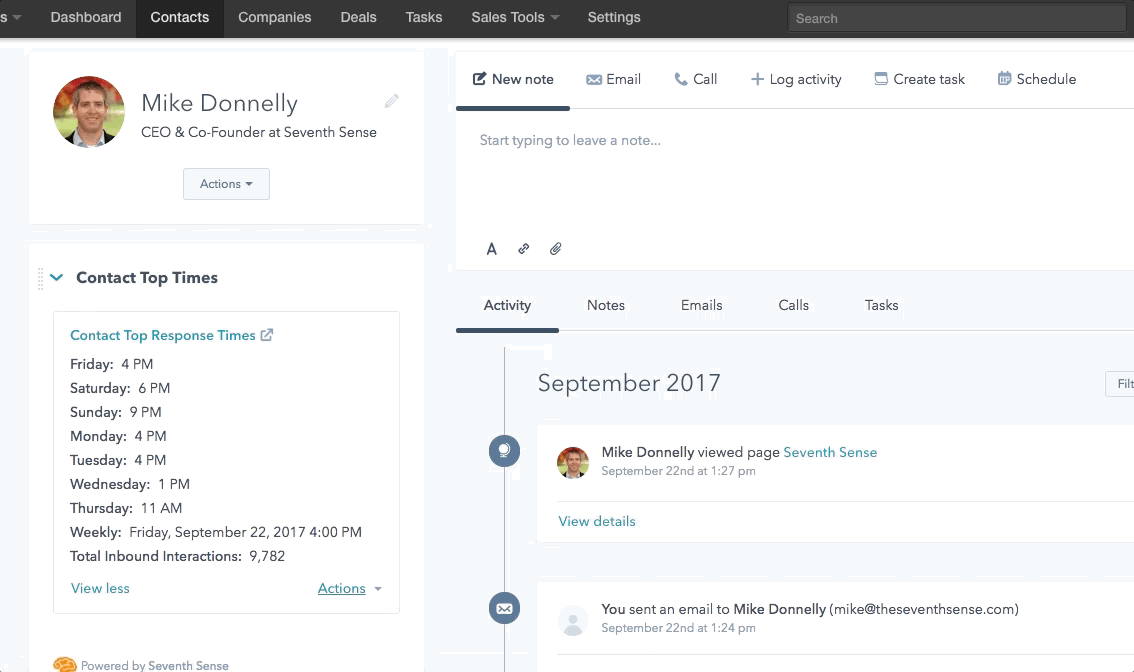Open external link icon next to Contact Top Response Times

pyautogui.click(x=267, y=335)
